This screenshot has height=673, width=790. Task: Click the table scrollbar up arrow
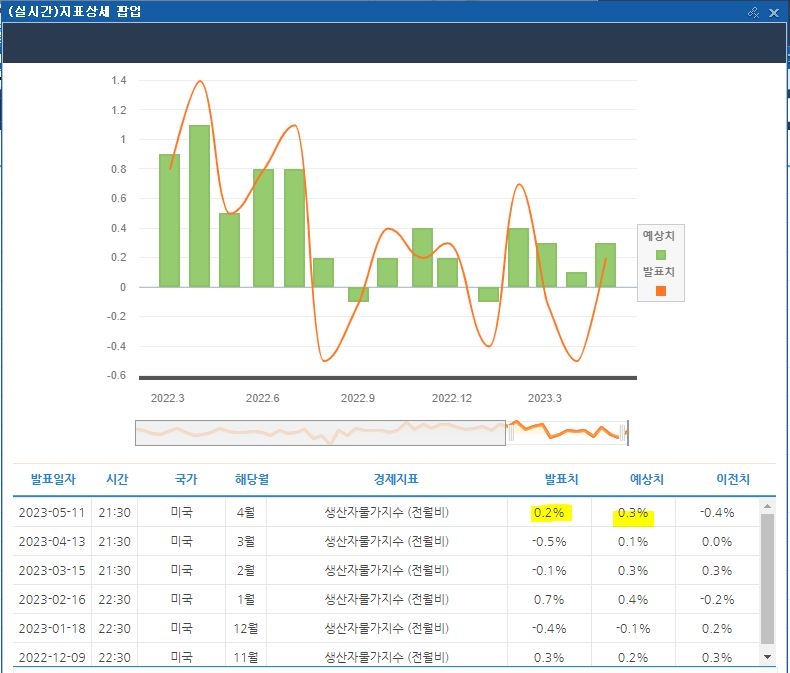[767, 506]
